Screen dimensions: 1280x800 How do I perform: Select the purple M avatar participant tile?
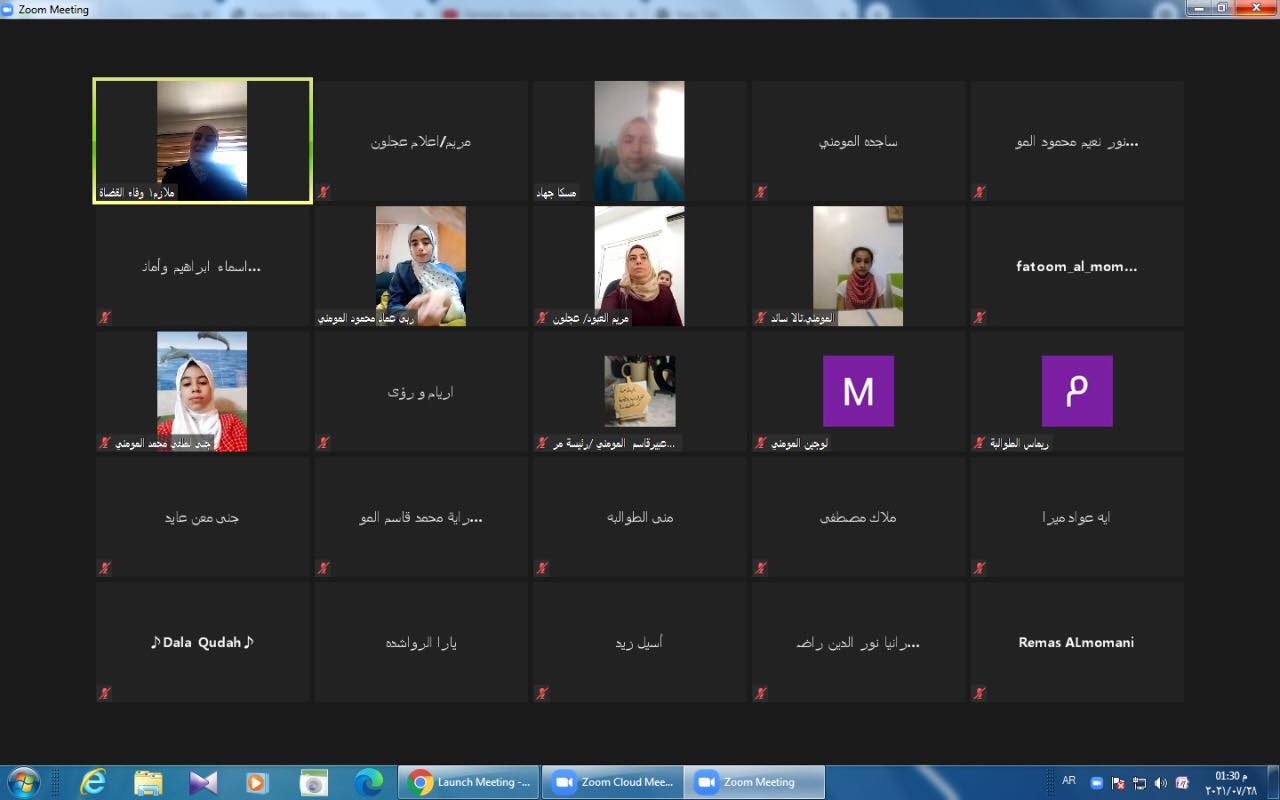[x=858, y=392]
